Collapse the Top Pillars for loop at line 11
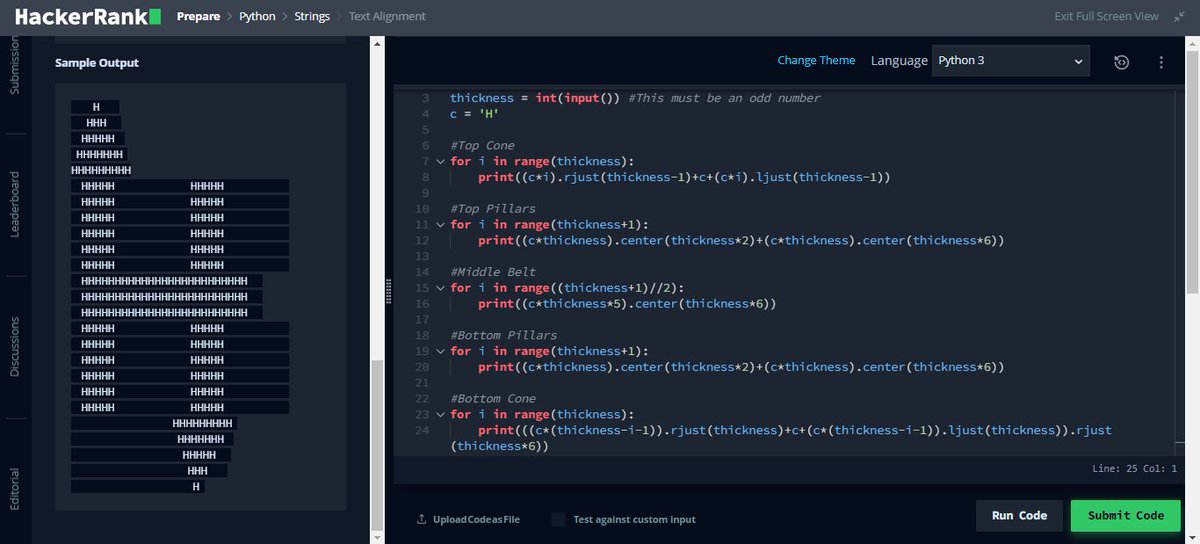 click(439, 224)
